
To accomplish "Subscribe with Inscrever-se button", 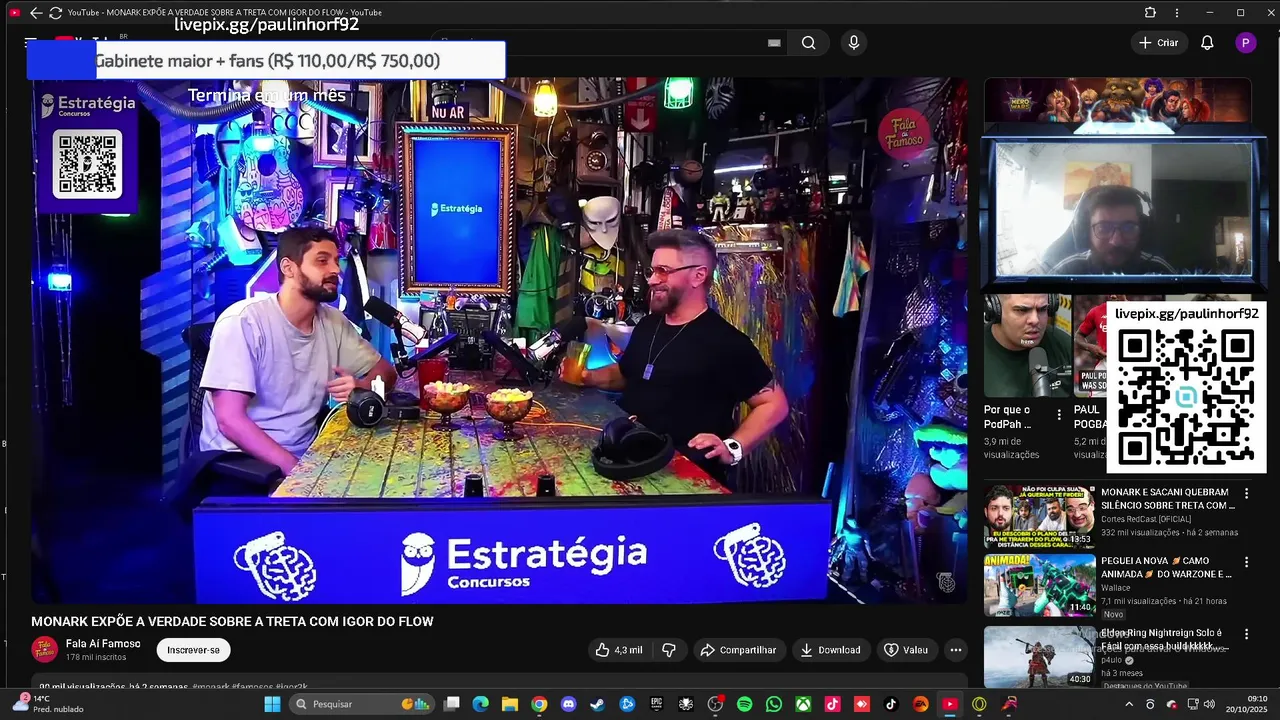I will click(x=193, y=650).
